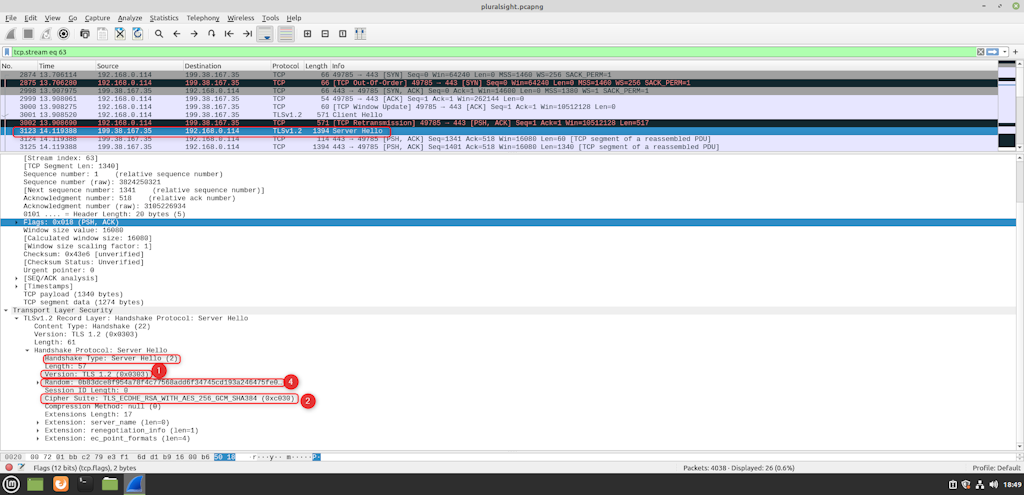
Task: Expand Extension: server_name (len=0)
Action: click(x=39, y=423)
